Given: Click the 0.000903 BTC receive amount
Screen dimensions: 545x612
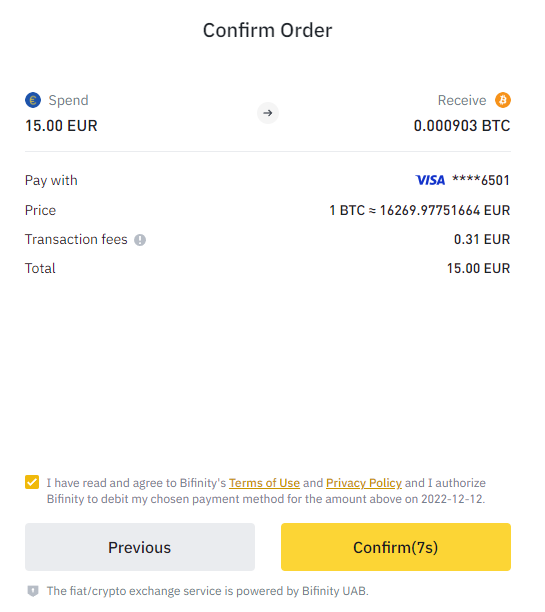Looking at the screenshot, I should (462, 126).
